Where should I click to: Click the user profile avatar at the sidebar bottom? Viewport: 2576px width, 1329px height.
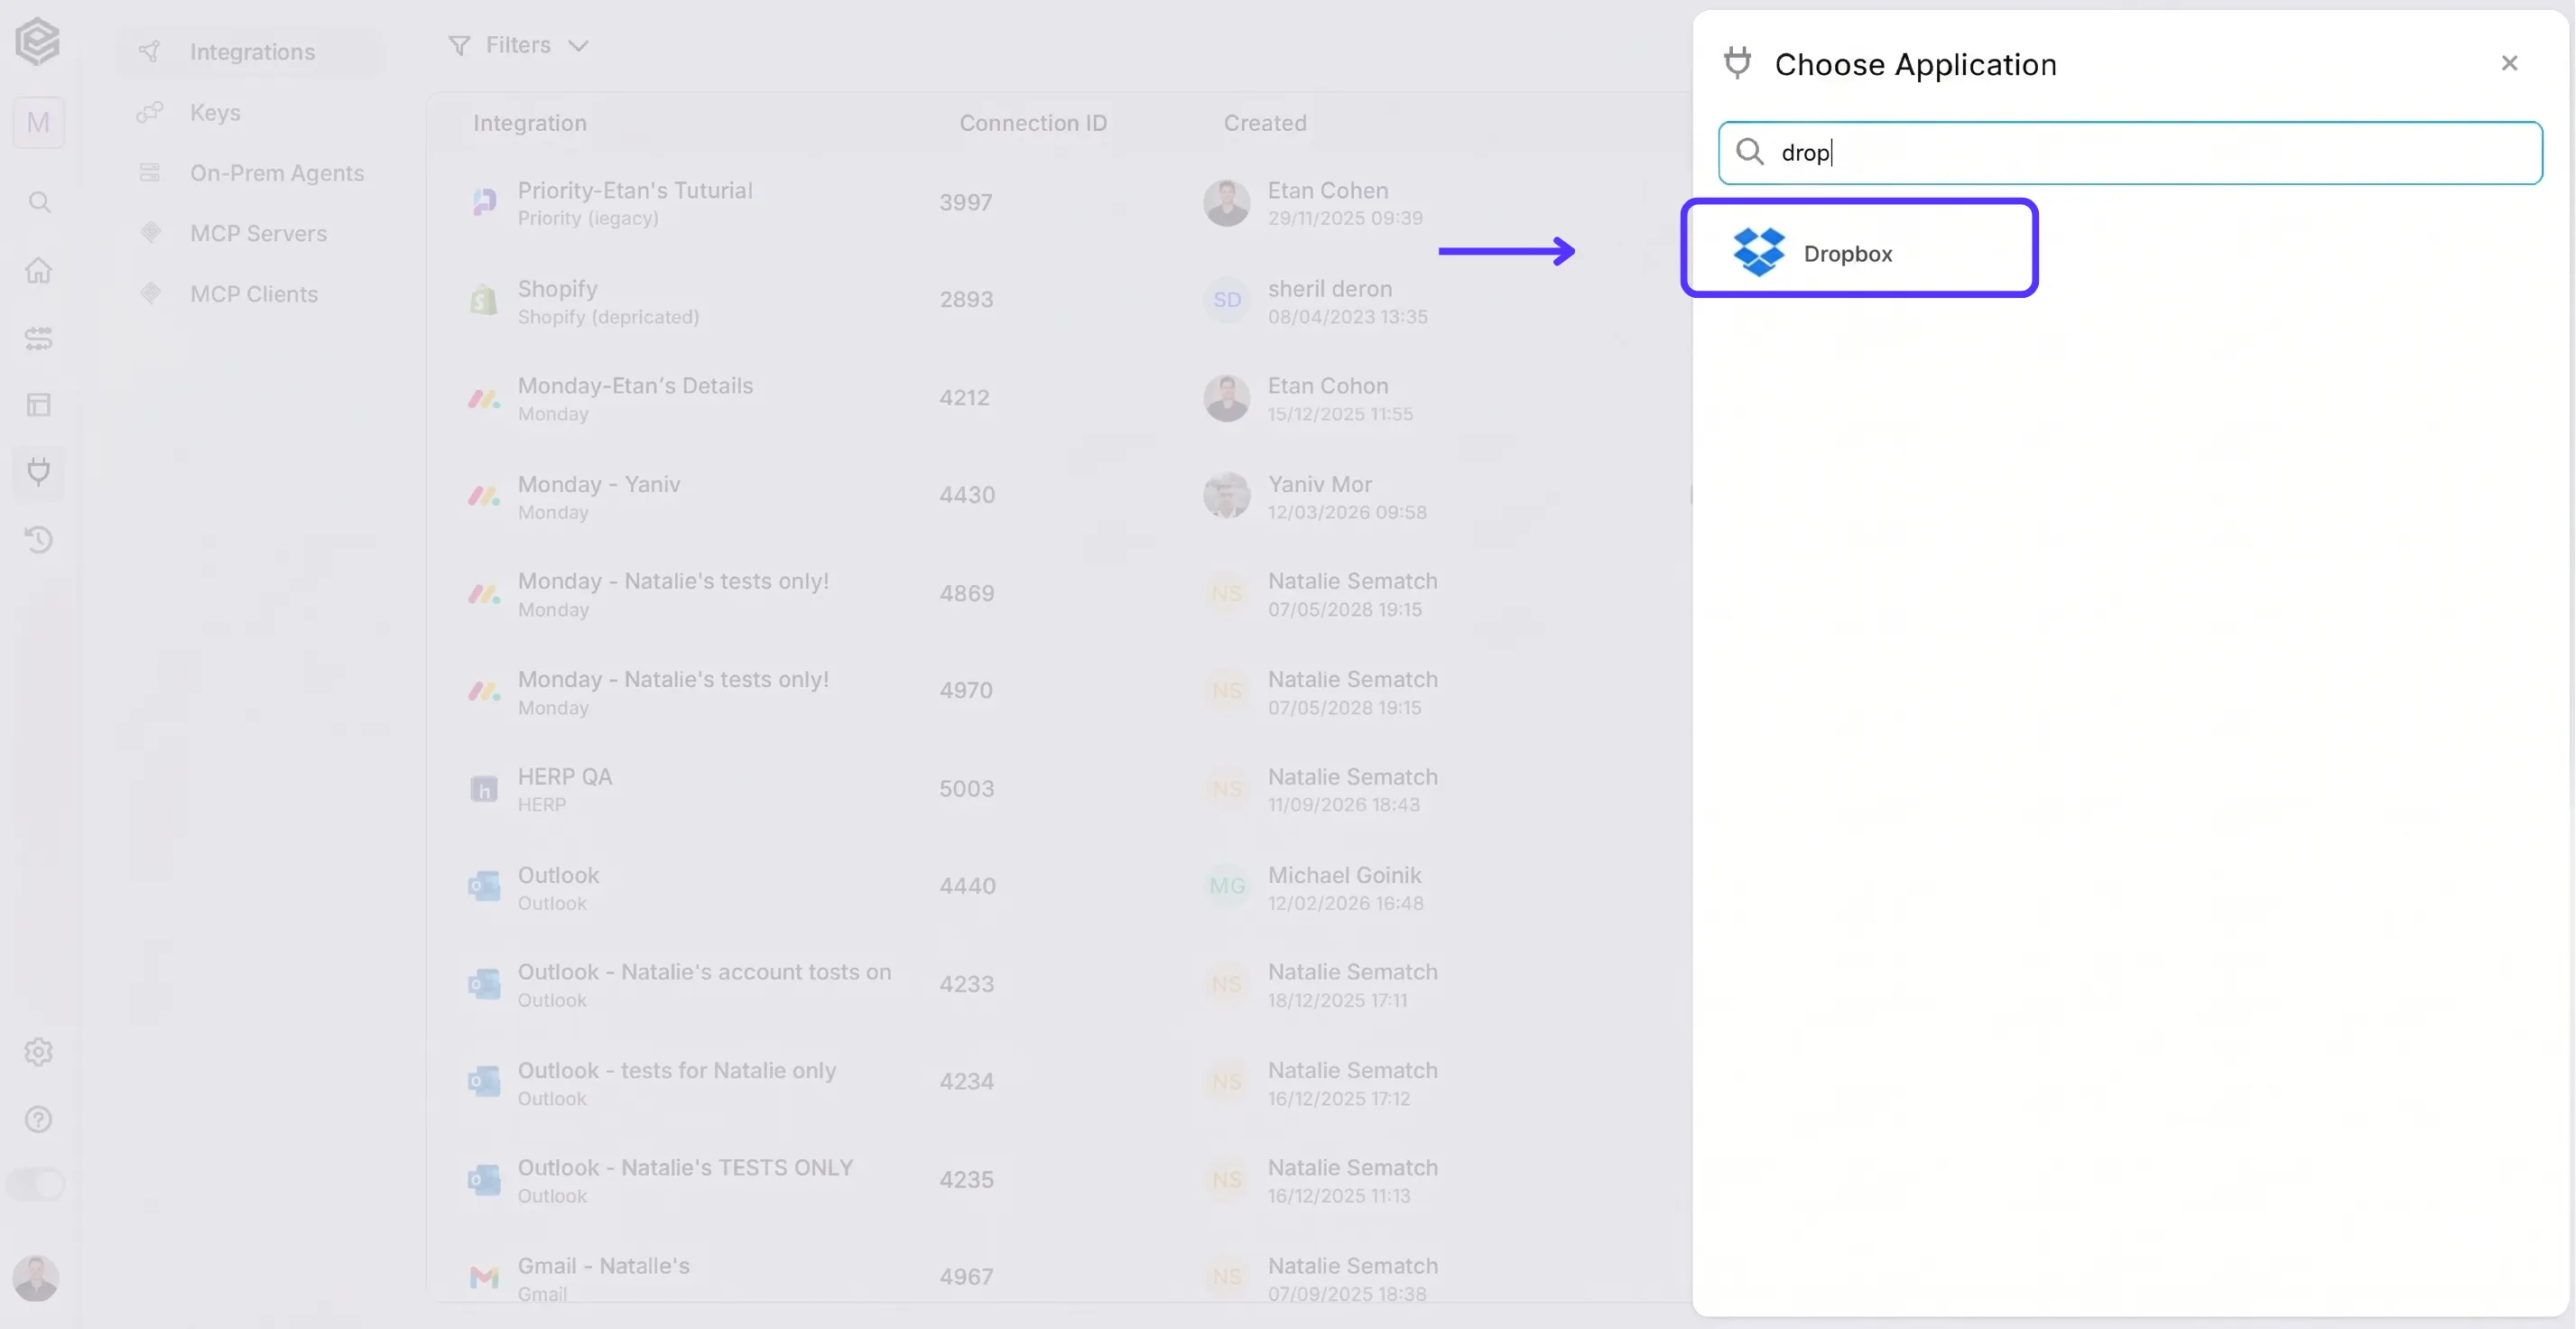coord(36,1278)
